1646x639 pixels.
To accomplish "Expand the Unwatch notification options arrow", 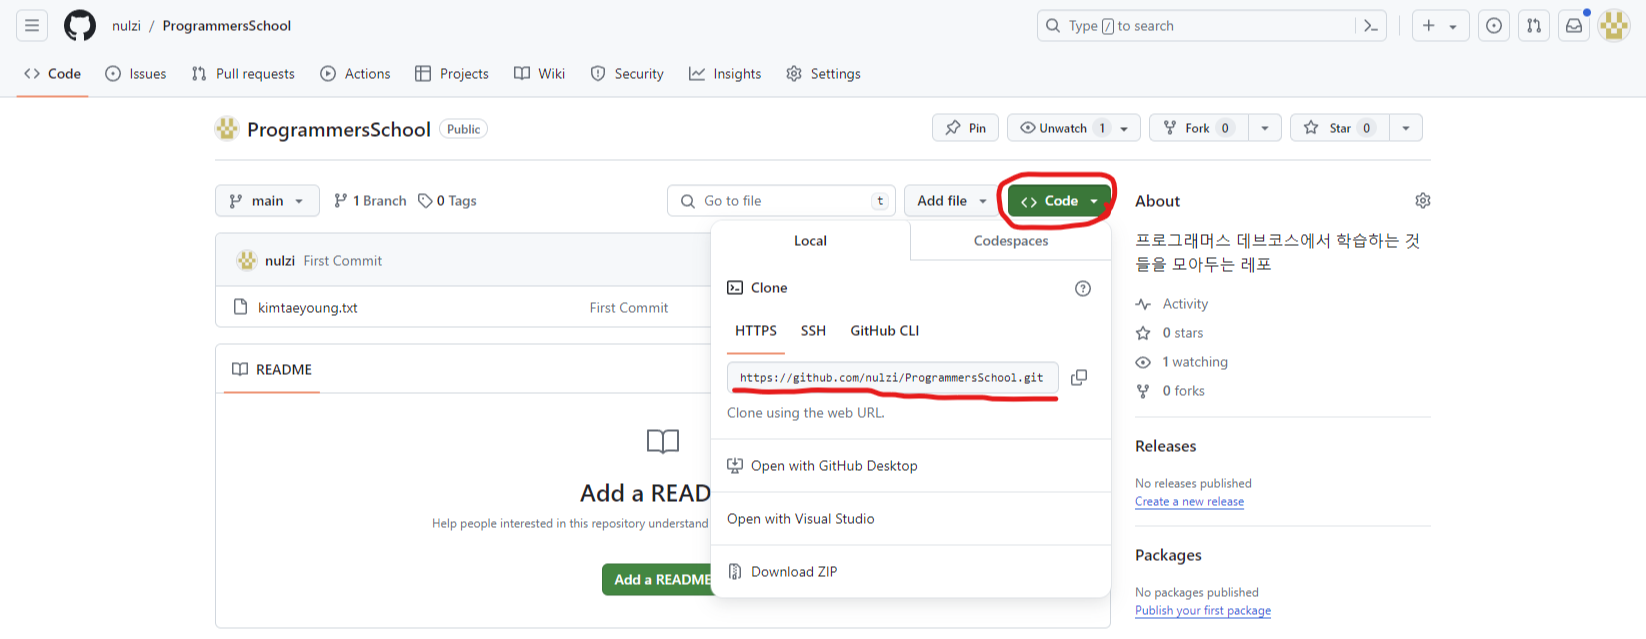I will (1125, 128).
